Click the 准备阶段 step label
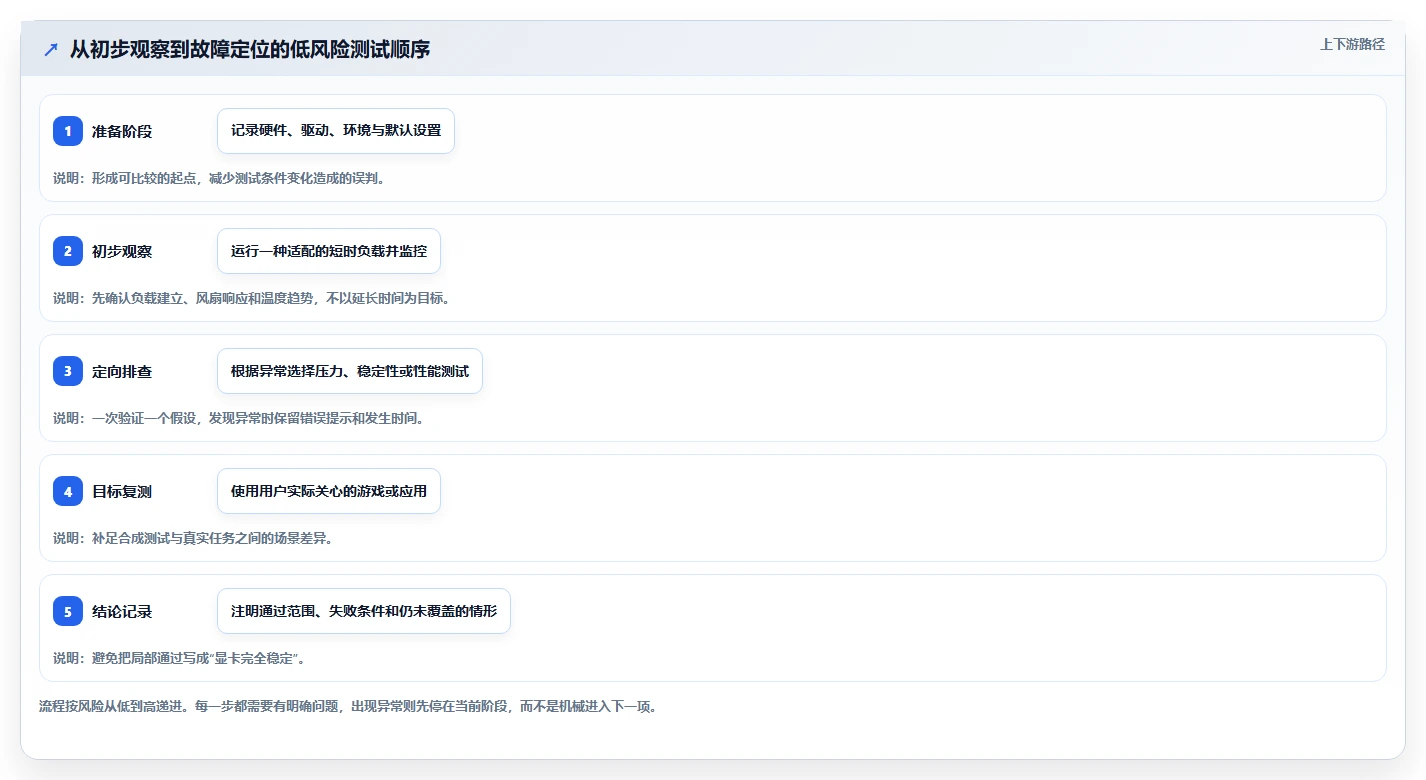The height and width of the screenshot is (780, 1426). tap(122, 131)
